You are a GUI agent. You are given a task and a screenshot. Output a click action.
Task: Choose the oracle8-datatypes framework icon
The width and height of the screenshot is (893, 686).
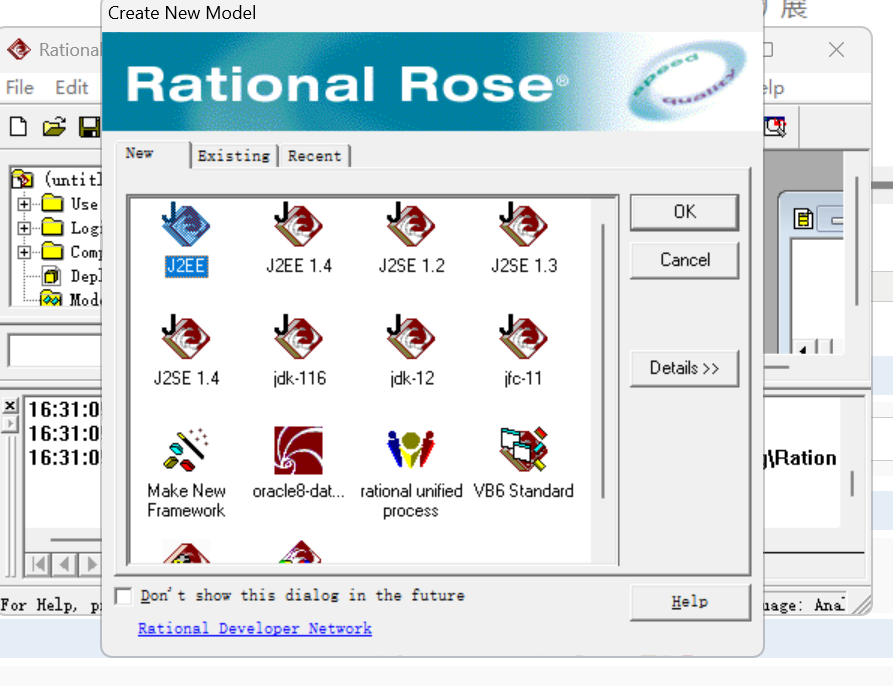click(x=298, y=450)
